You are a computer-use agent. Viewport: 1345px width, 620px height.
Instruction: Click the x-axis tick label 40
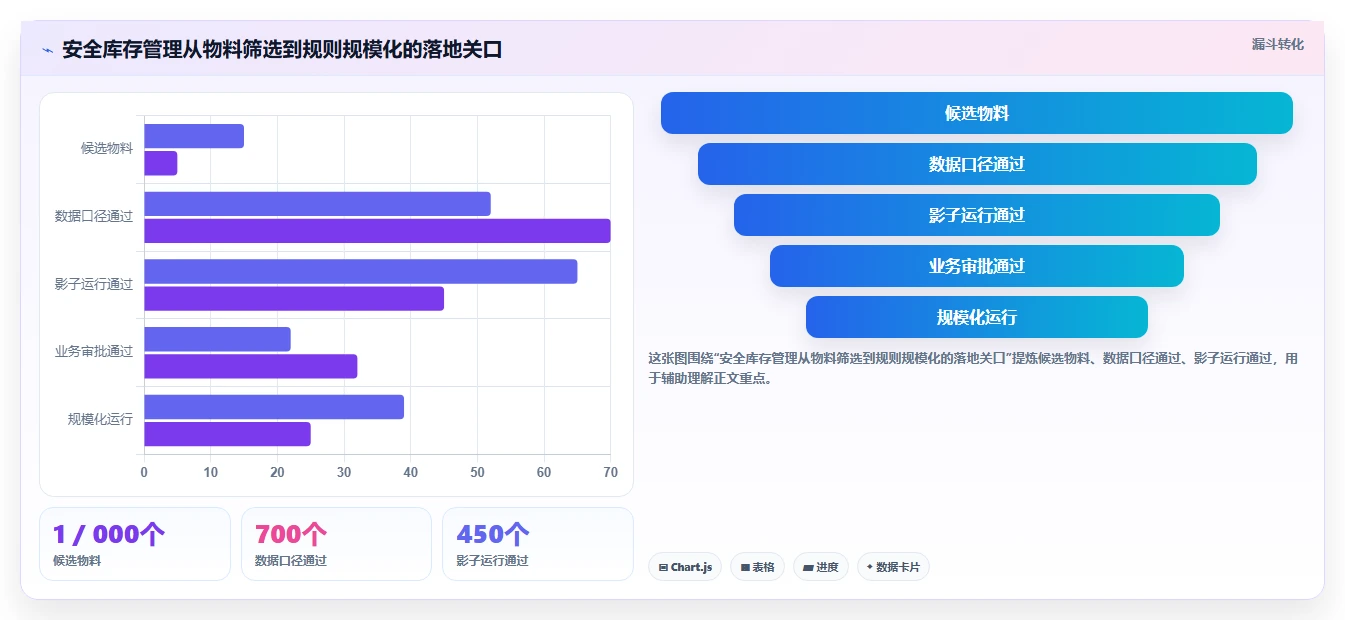click(411, 472)
